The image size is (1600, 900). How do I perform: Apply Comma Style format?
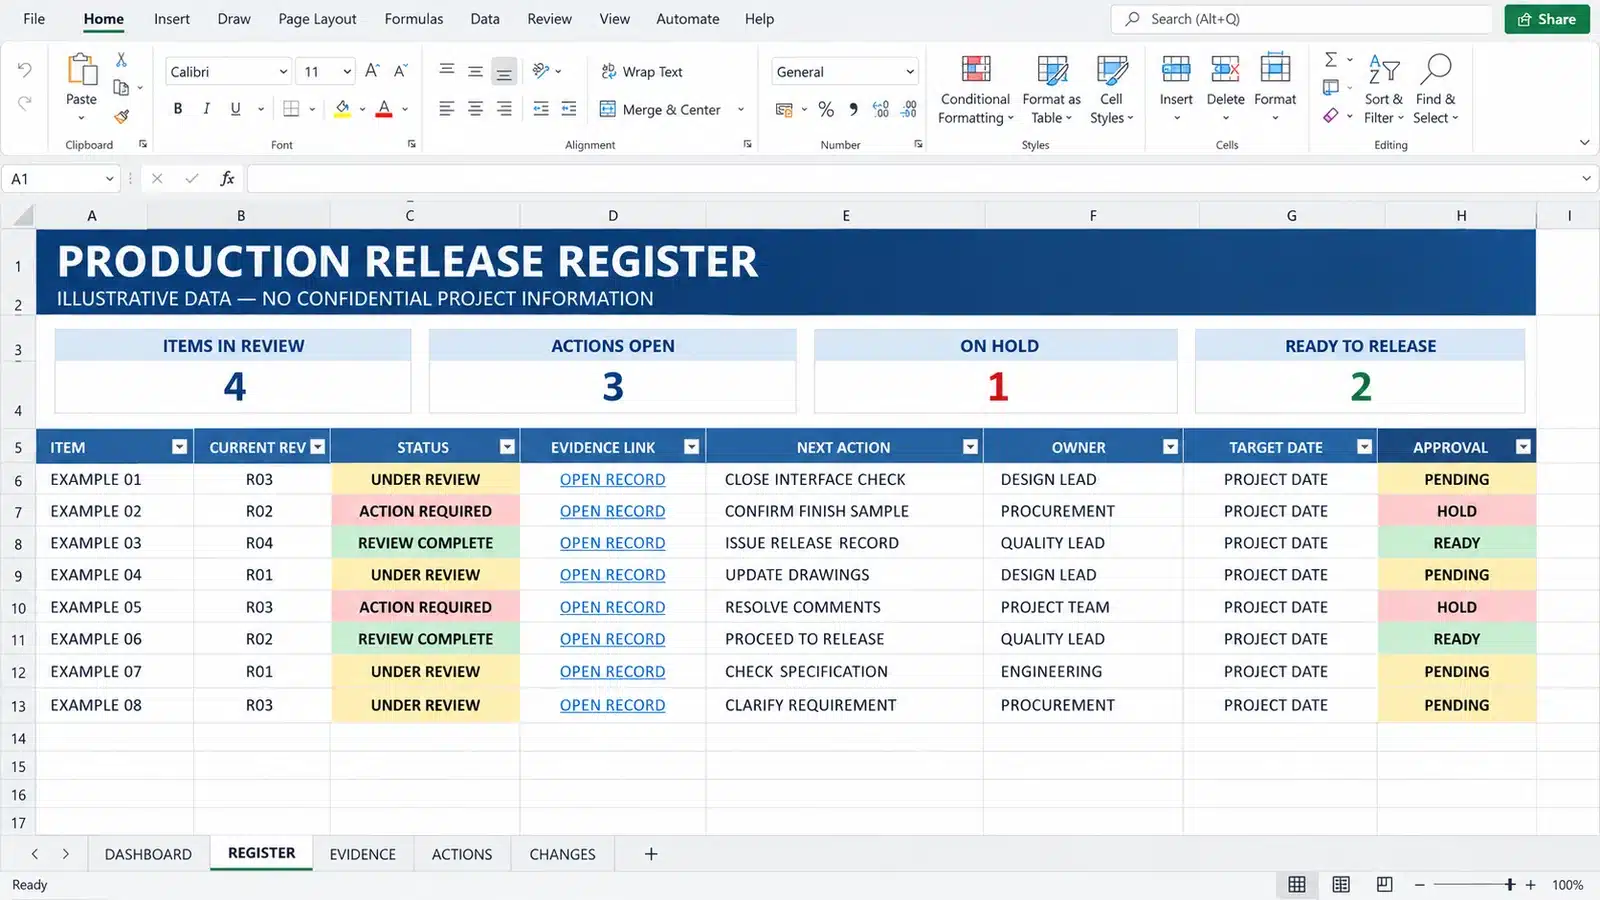point(853,109)
